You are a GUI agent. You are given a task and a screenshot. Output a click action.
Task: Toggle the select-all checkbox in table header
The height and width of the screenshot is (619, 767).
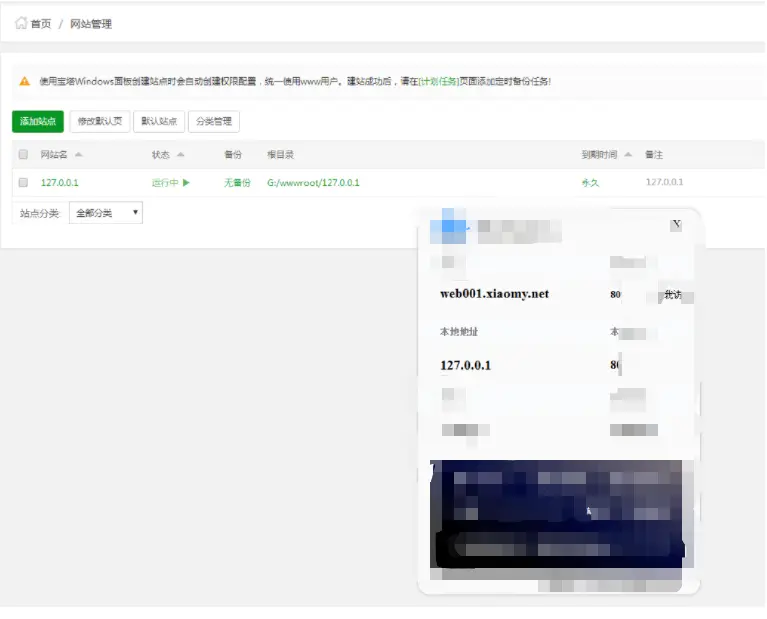[x=23, y=155]
